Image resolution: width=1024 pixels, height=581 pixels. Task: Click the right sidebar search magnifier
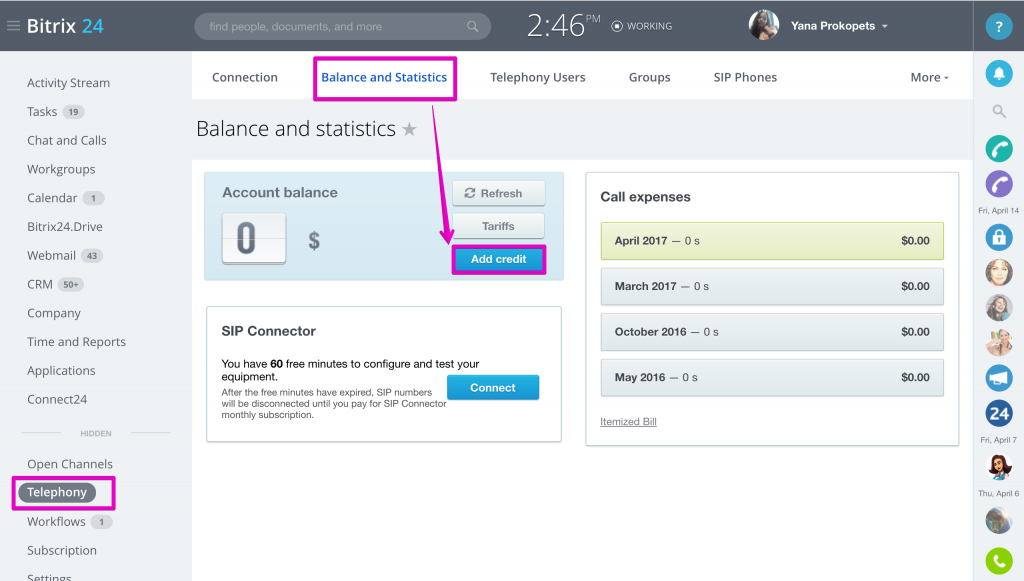[999, 112]
